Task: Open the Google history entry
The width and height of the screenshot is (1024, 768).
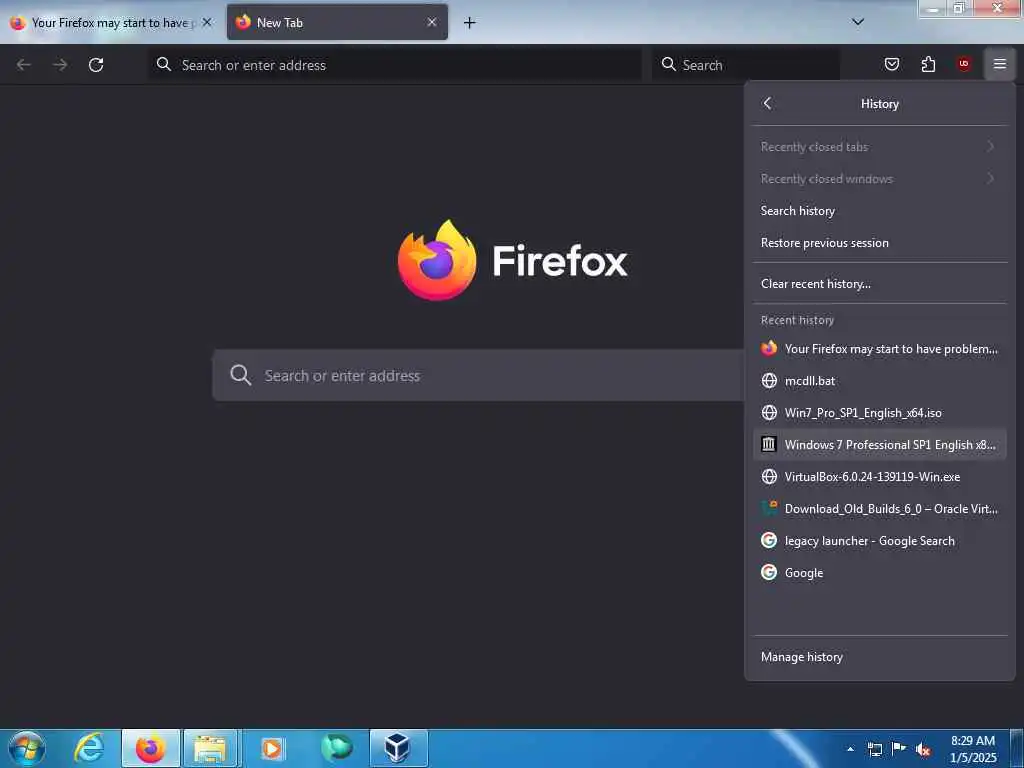Action: [x=879, y=573]
